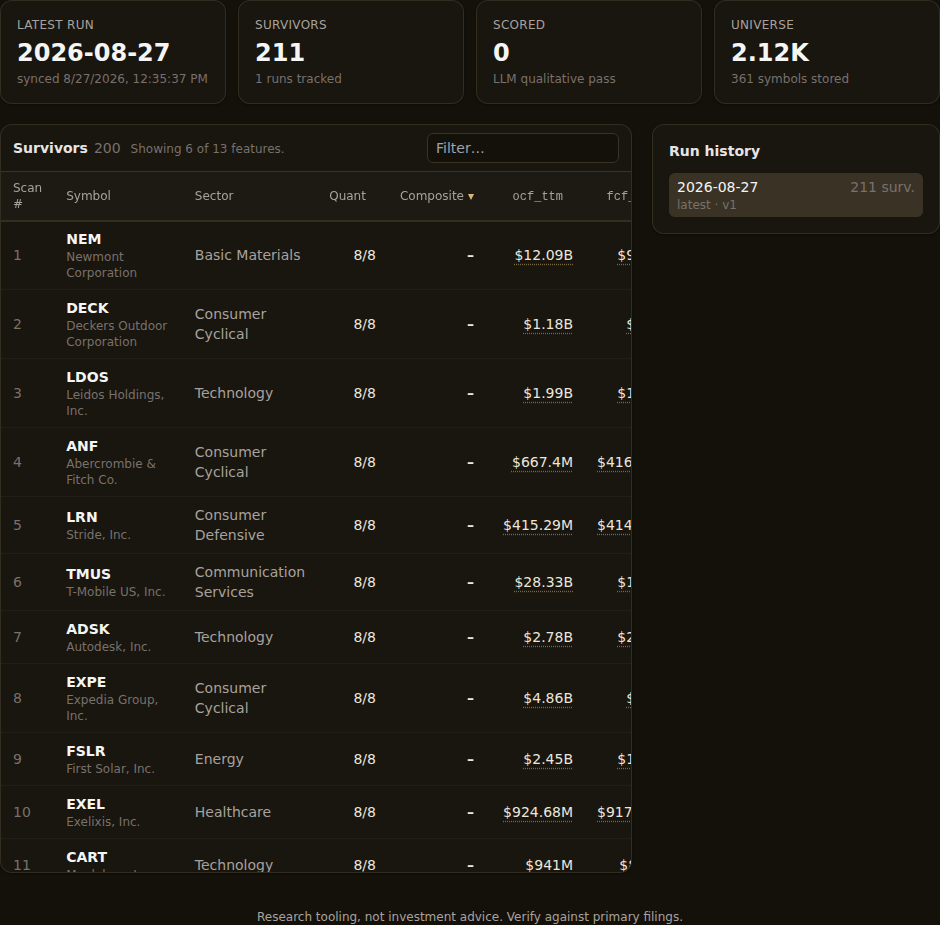
Task: Click the $12.09B ocf_ttm value
Action: coord(543,255)
